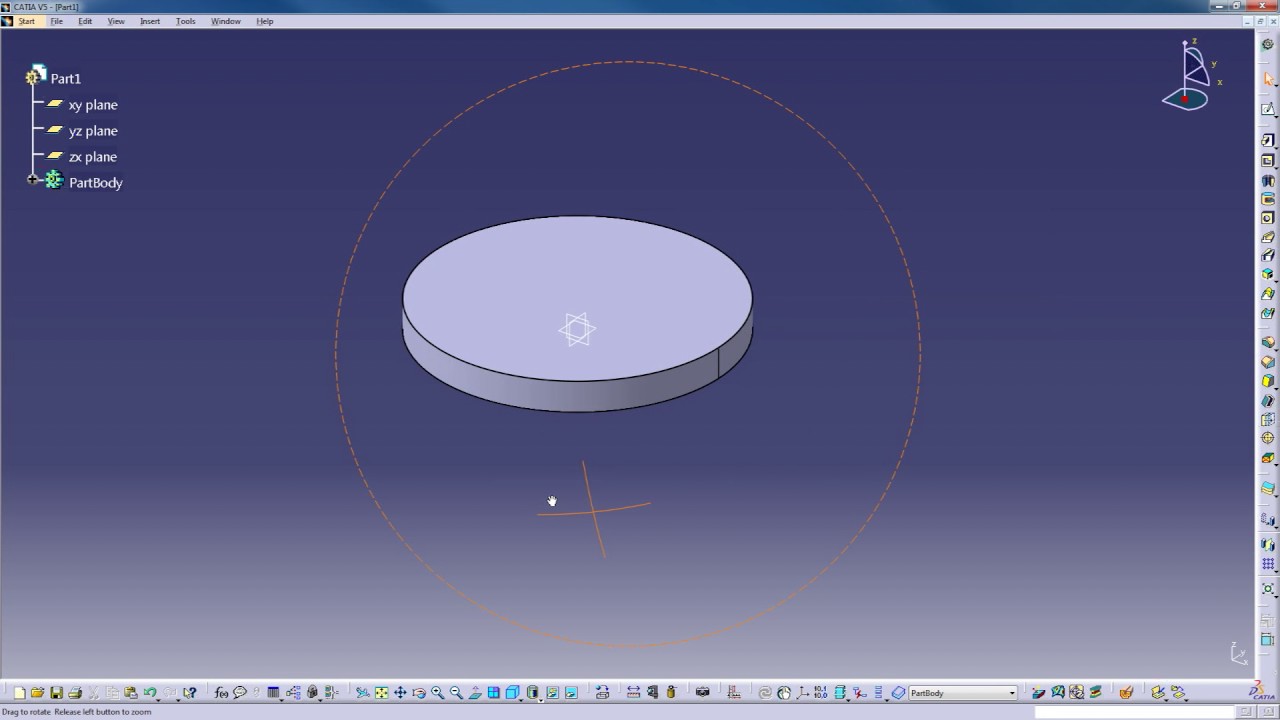Undo the last action
Image resolution: width=1280 pixels, height=720 pixels.
pyautogui.click(x=150, y=692)
